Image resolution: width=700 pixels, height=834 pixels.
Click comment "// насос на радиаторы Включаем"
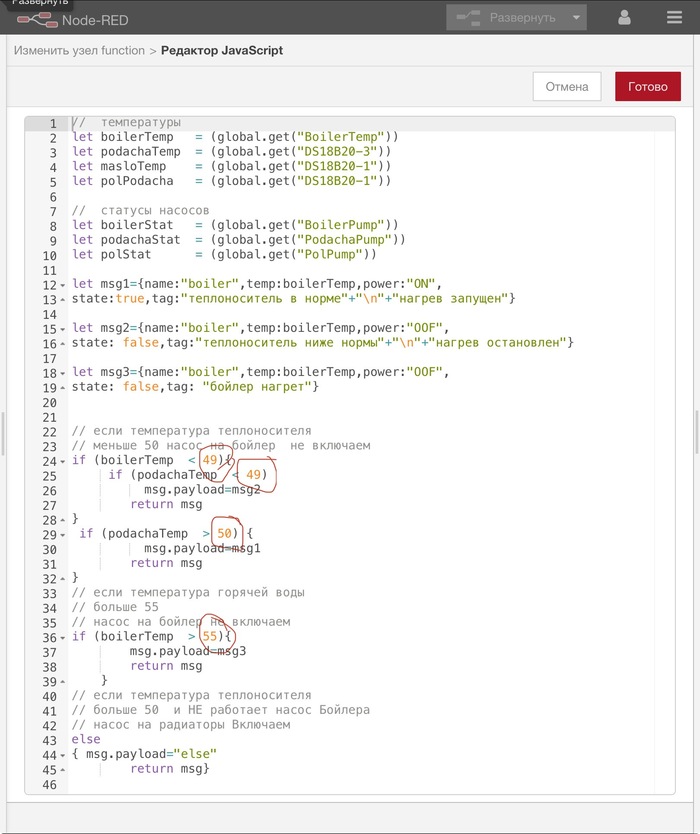(181, 724)
